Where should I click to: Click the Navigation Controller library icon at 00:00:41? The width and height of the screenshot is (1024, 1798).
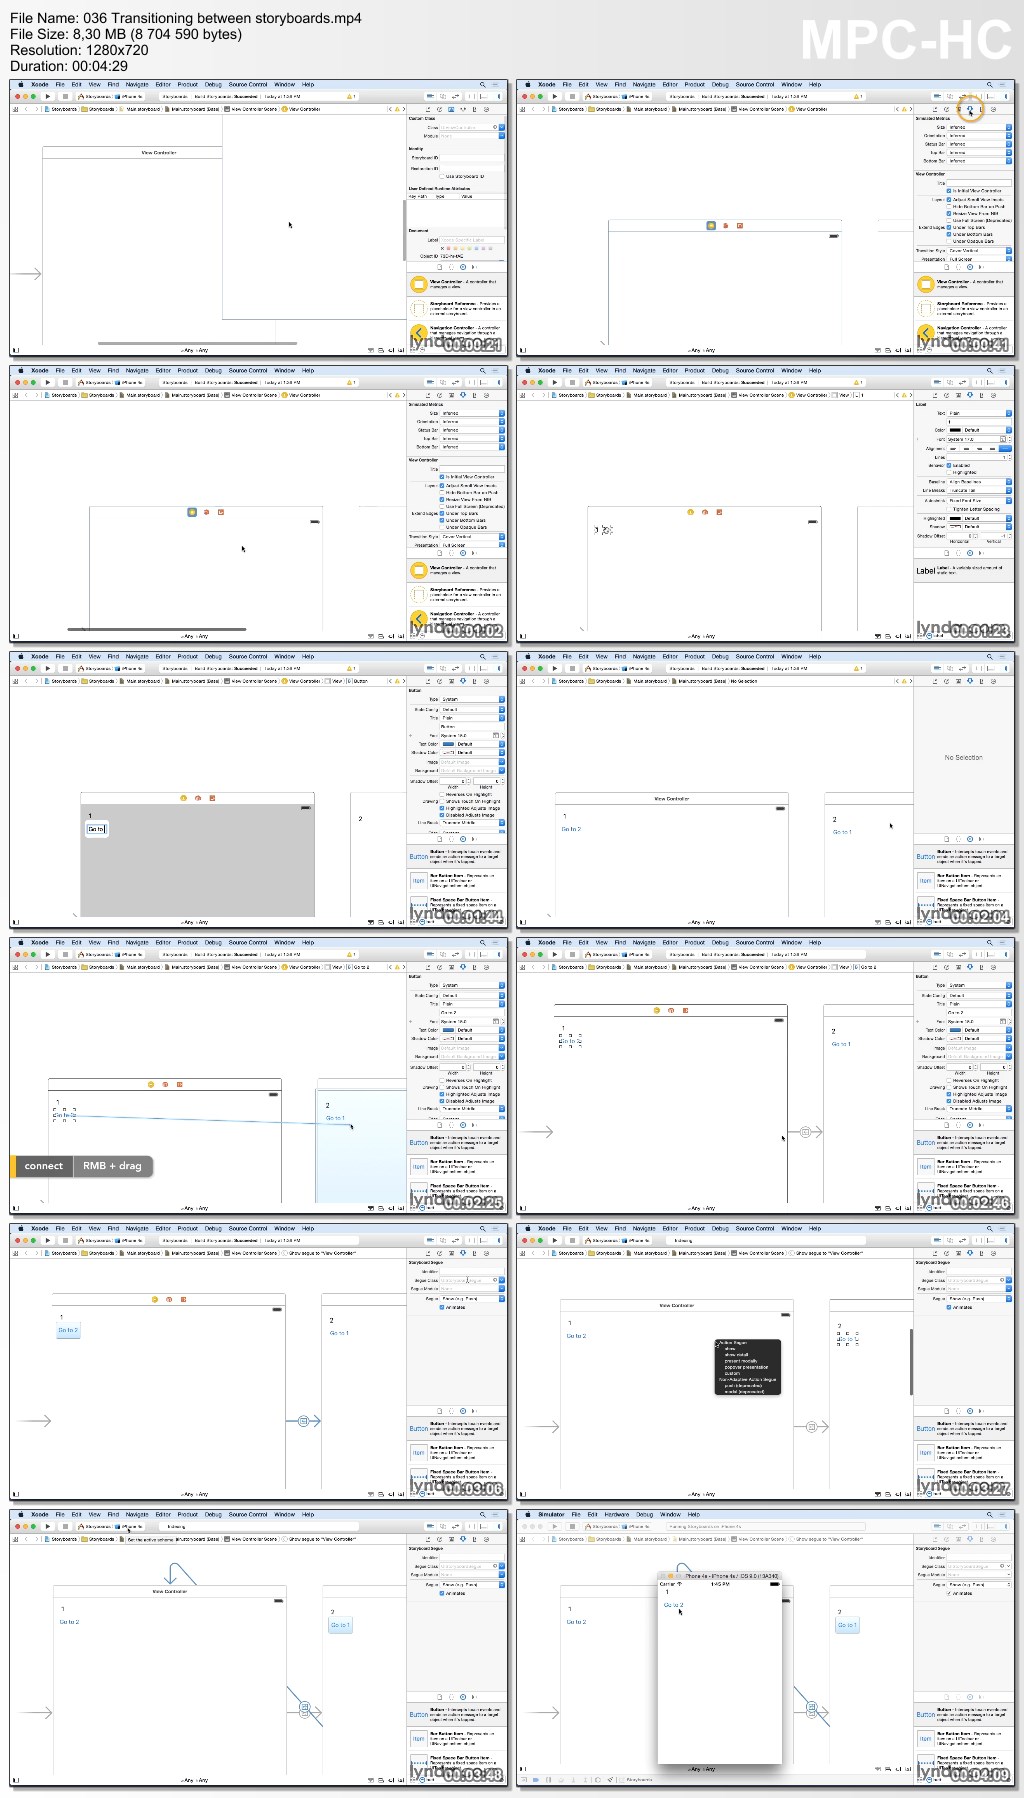coord(926,333)
